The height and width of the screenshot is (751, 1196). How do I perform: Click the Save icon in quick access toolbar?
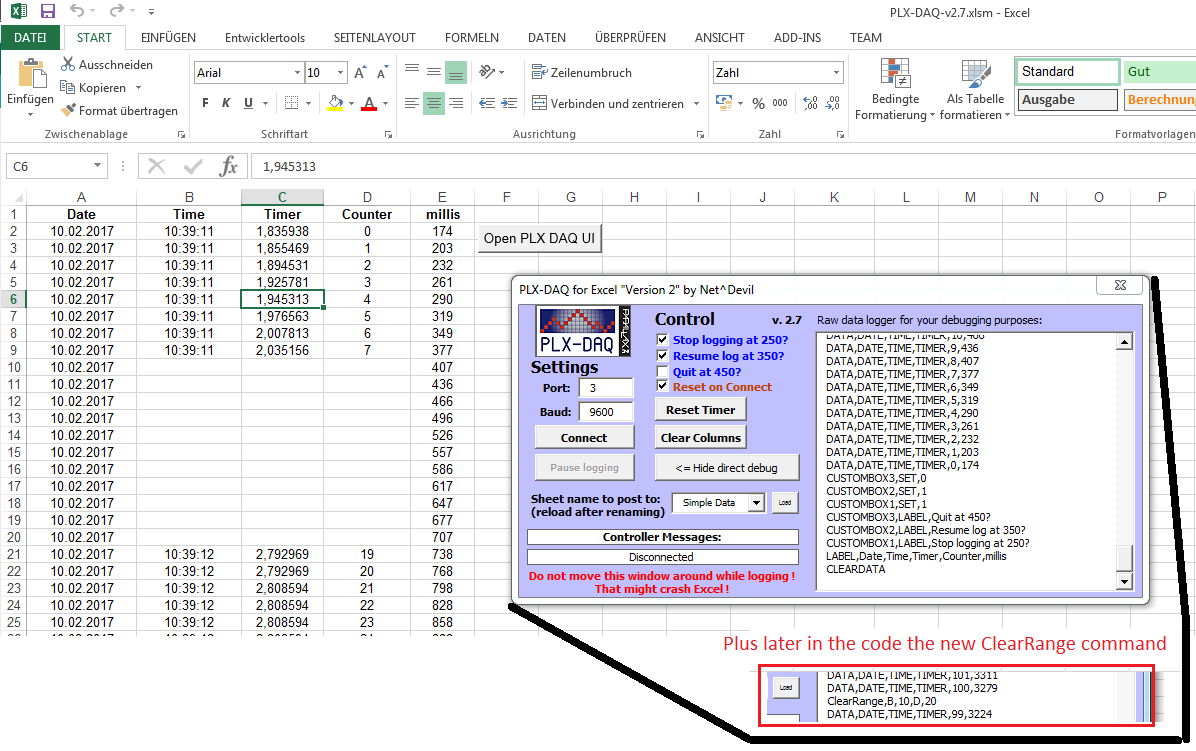(47, 11)
